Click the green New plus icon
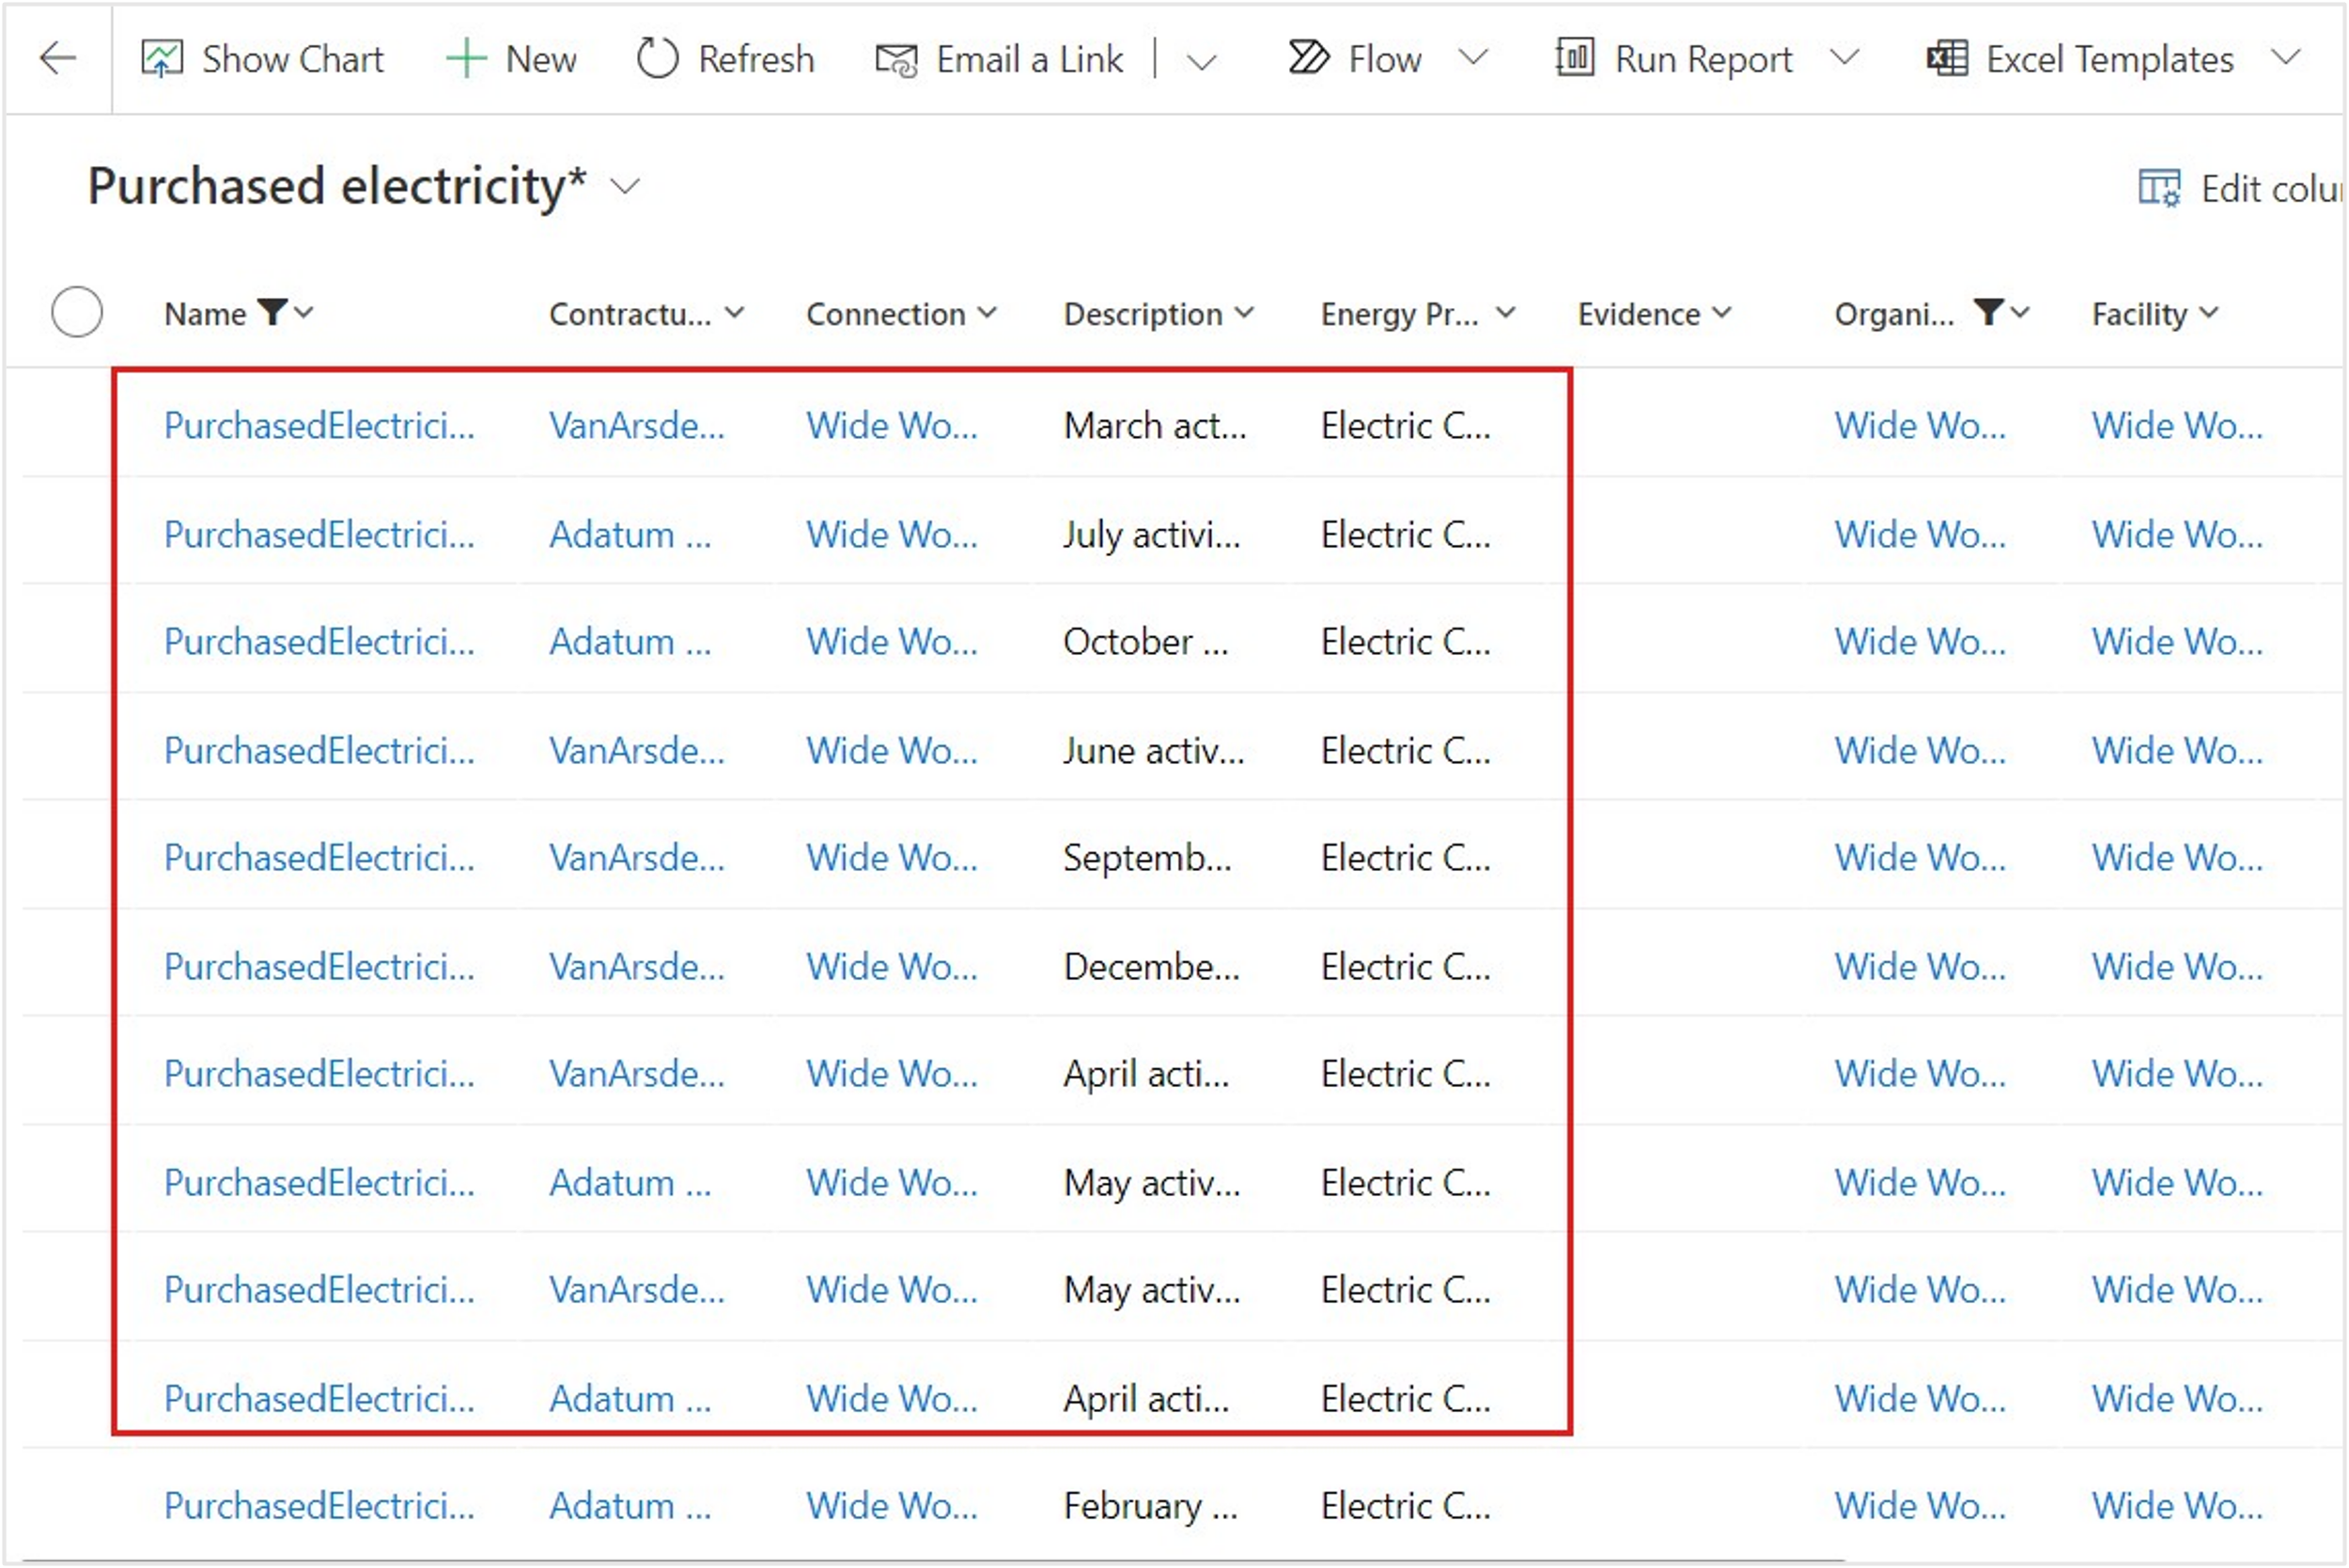The height and width of the screenshot is (1568, 2349). coord(465,59)
